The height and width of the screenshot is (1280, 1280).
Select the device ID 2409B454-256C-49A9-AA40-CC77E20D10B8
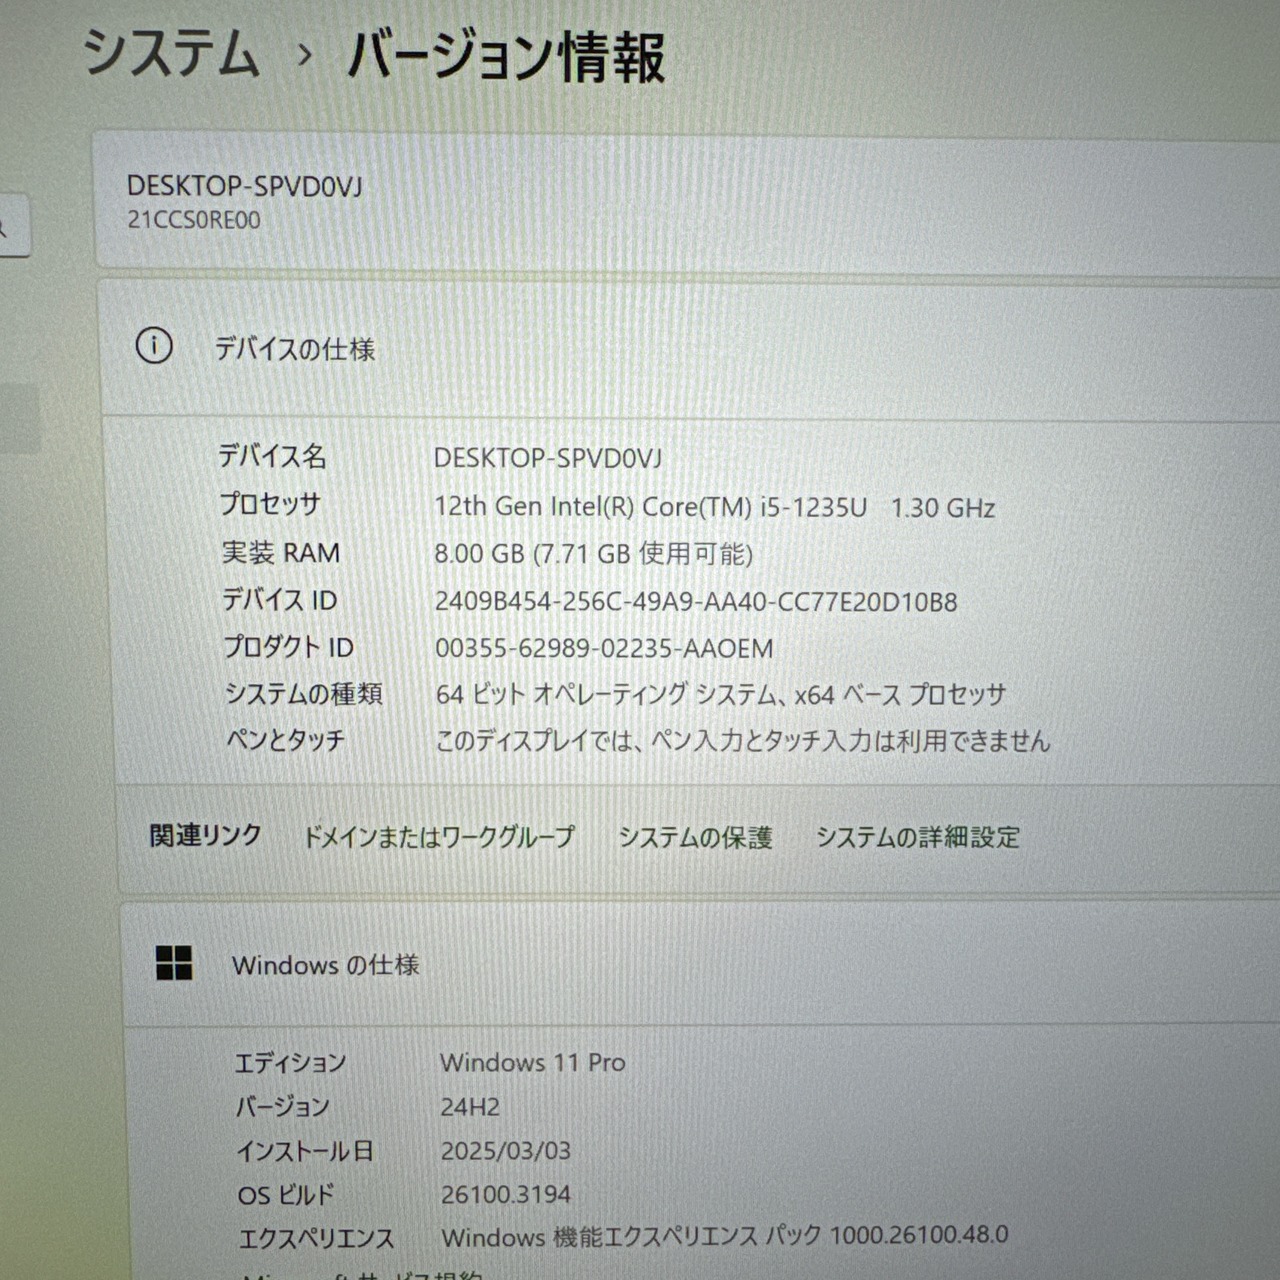(696, 602)
